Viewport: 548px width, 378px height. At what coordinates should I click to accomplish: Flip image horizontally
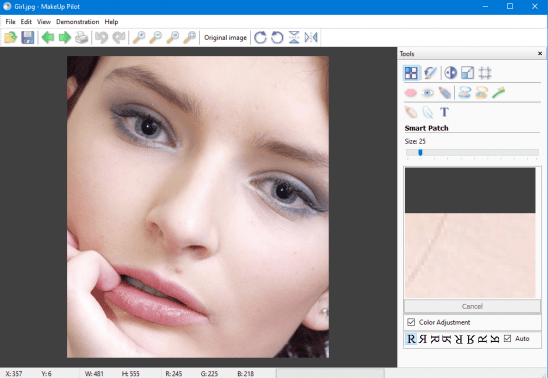tap(311, 37)
